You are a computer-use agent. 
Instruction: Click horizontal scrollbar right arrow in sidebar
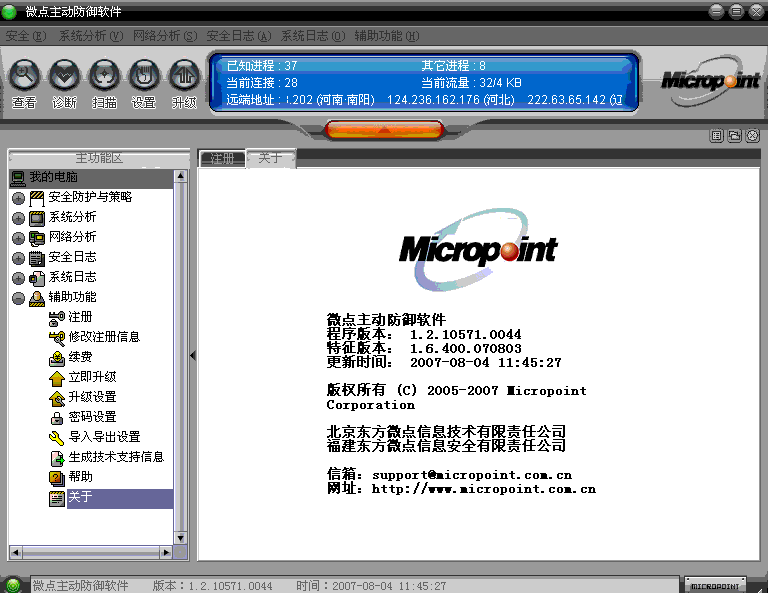(x=166, y=552)
